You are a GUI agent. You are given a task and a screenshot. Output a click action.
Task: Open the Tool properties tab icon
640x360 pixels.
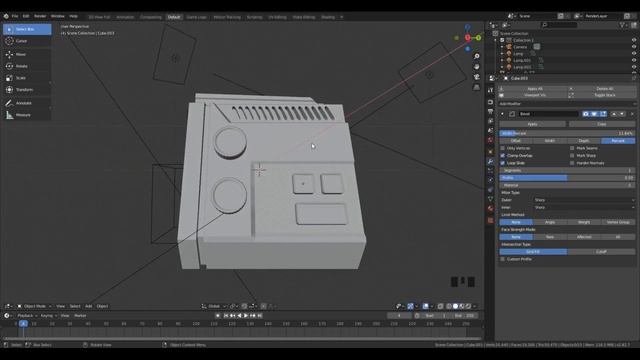[491, 90]
